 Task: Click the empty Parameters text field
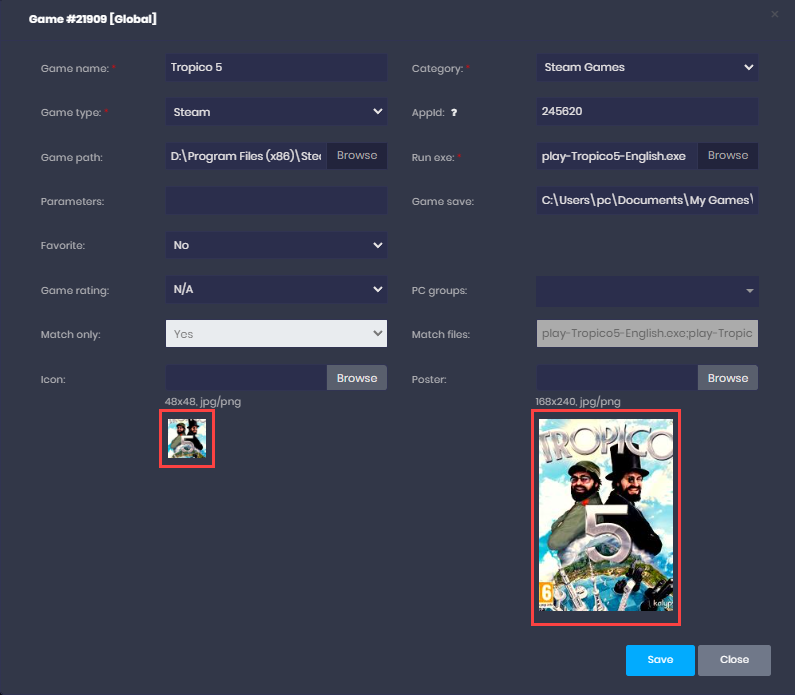click(x=276, y=201)
